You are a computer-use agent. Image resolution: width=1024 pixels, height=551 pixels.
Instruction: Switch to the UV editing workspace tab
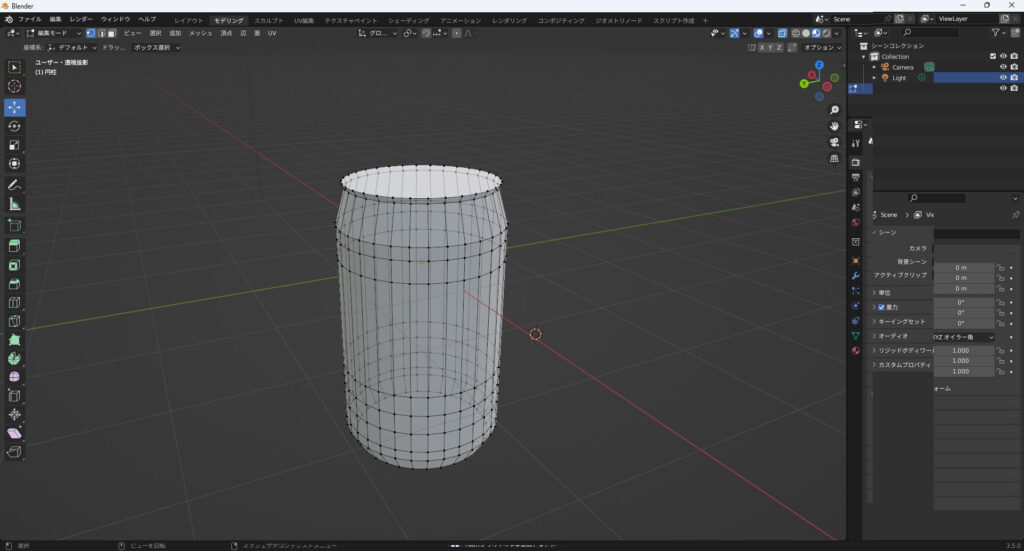point(304,20)
